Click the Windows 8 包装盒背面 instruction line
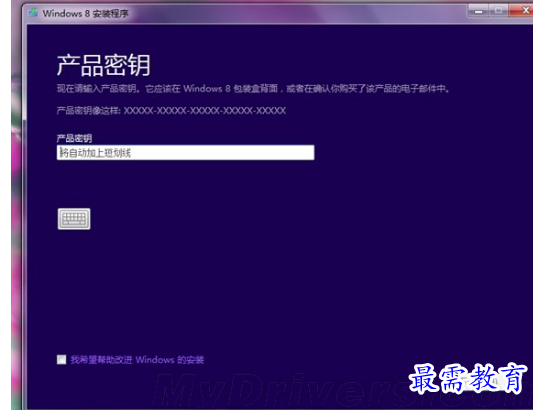Image resolution: width=533 pixels, height=410 pixels. (253, 89)
